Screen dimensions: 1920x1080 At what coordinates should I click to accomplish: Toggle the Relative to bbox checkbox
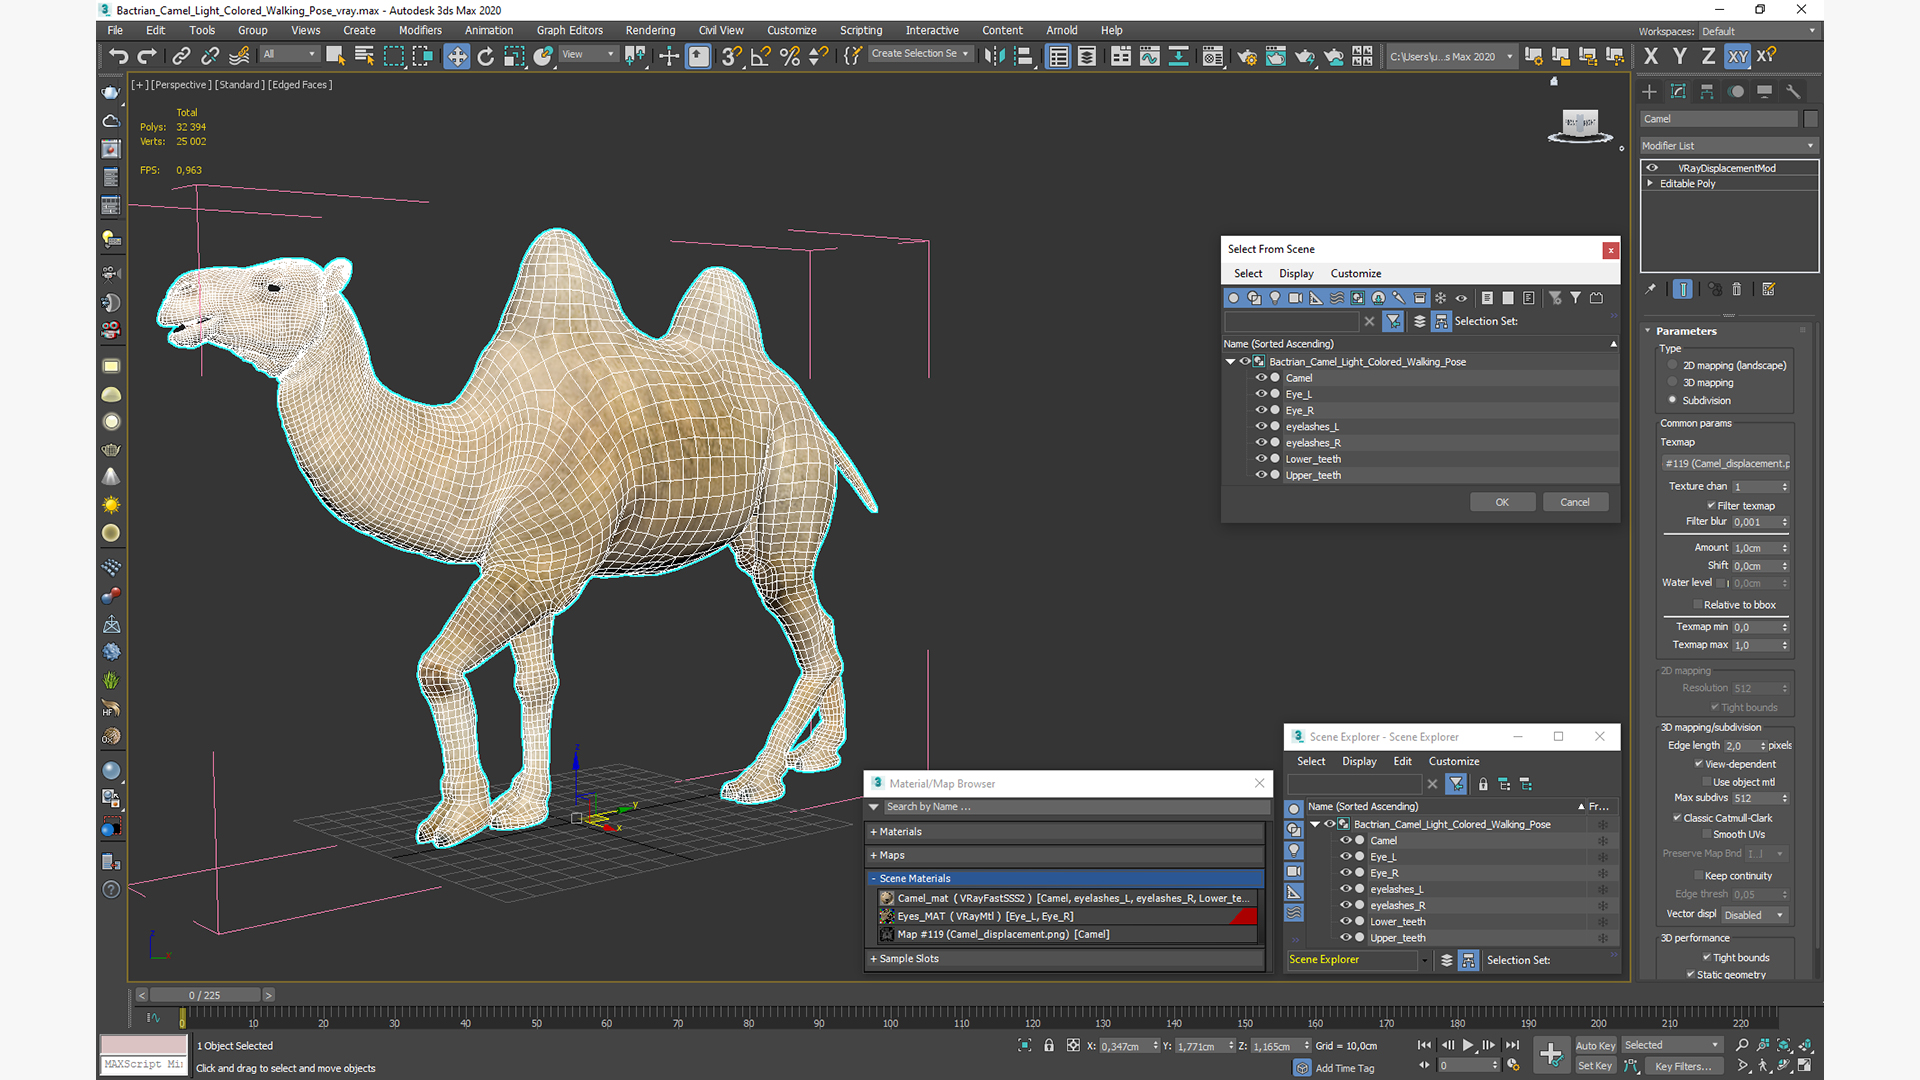[1698, 604]
